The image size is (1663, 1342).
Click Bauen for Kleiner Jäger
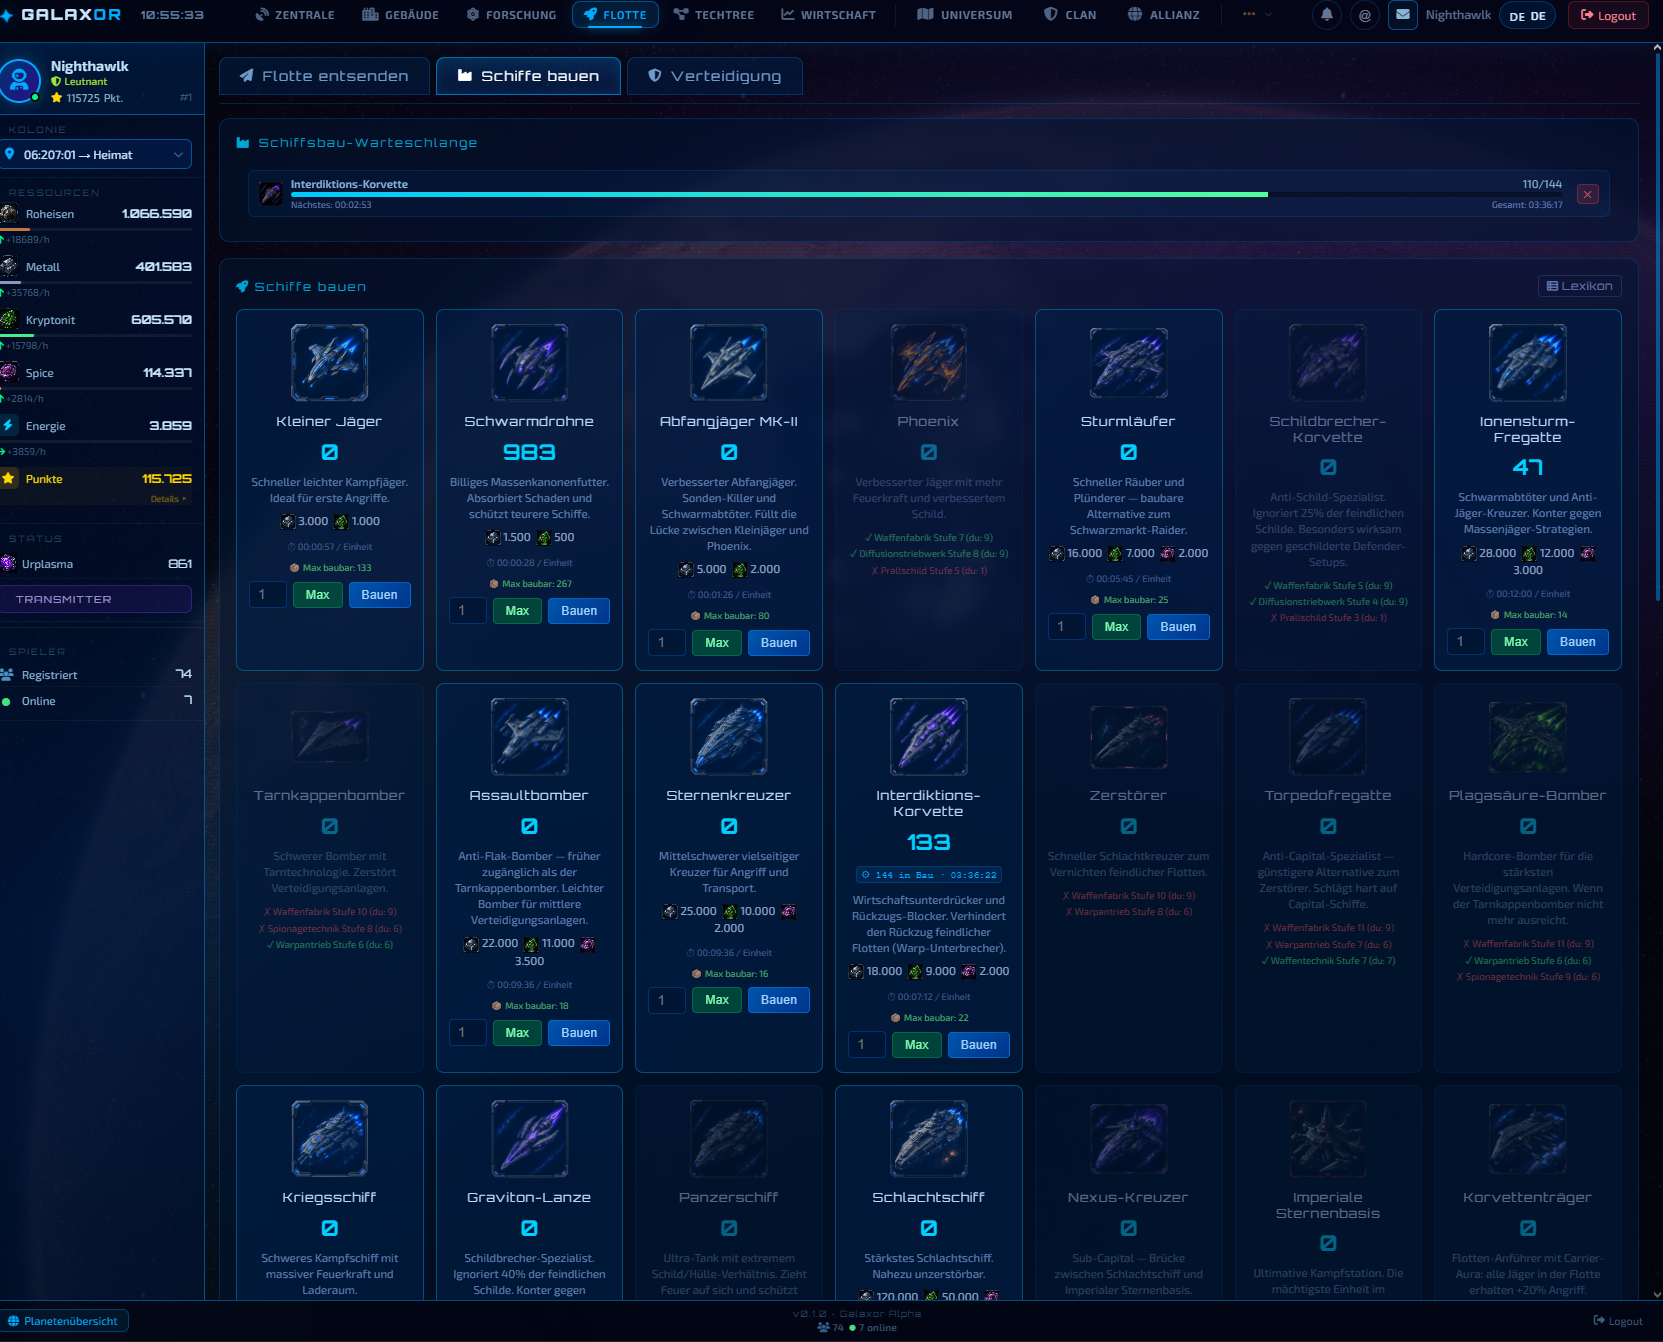click(379, 595)
